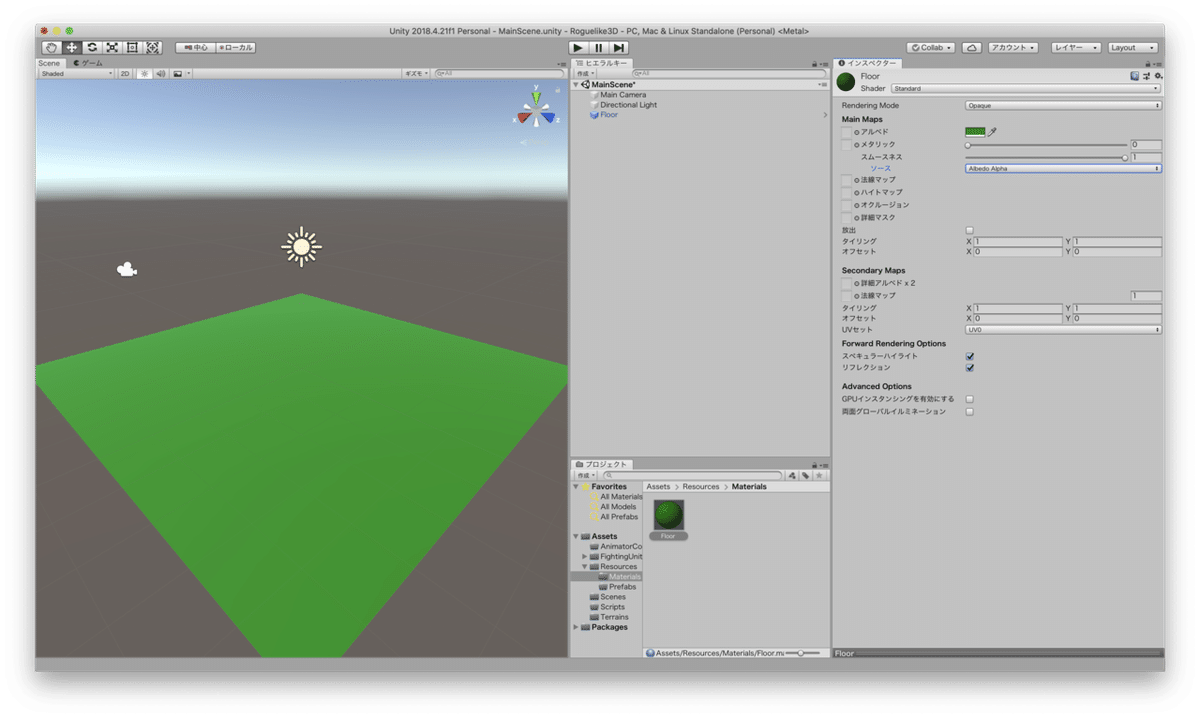Select the プロジェクト tab

[602, 464]
